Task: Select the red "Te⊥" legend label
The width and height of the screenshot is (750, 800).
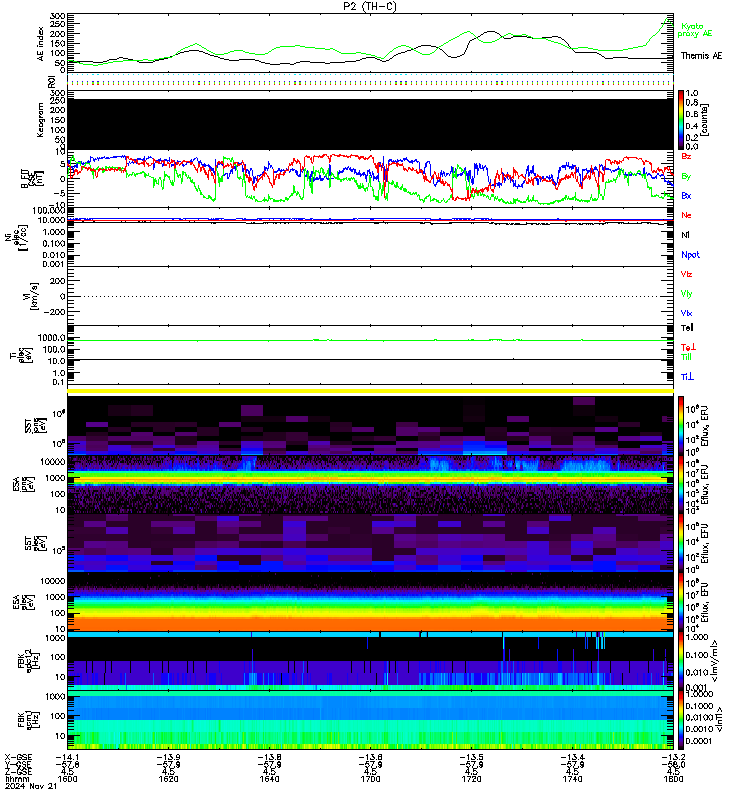Action: [688, 347]
